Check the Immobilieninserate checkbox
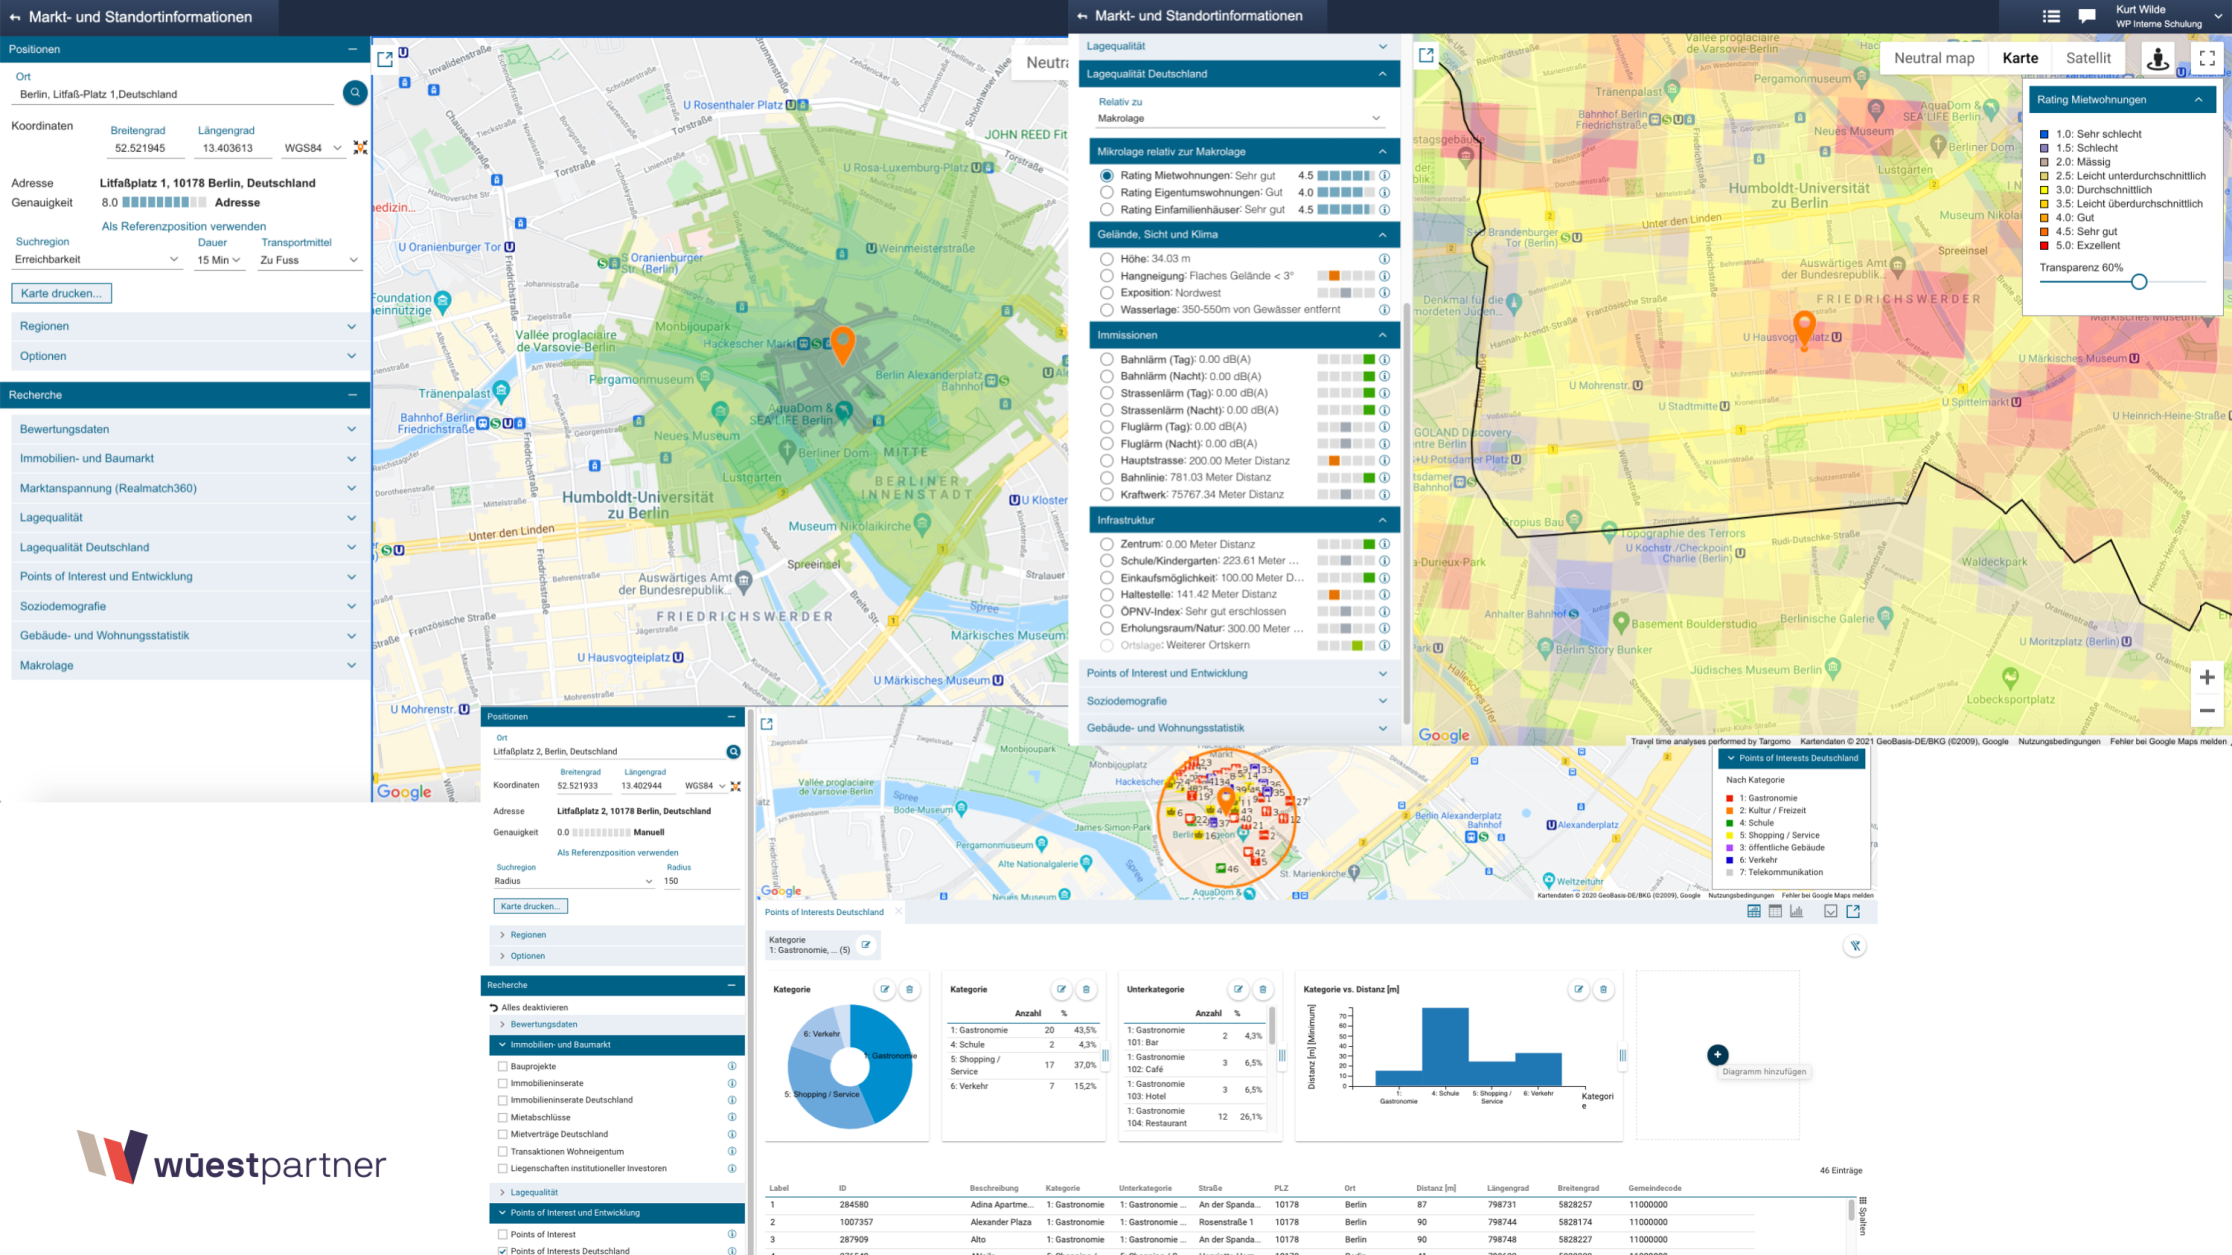 coord(503,1083)
